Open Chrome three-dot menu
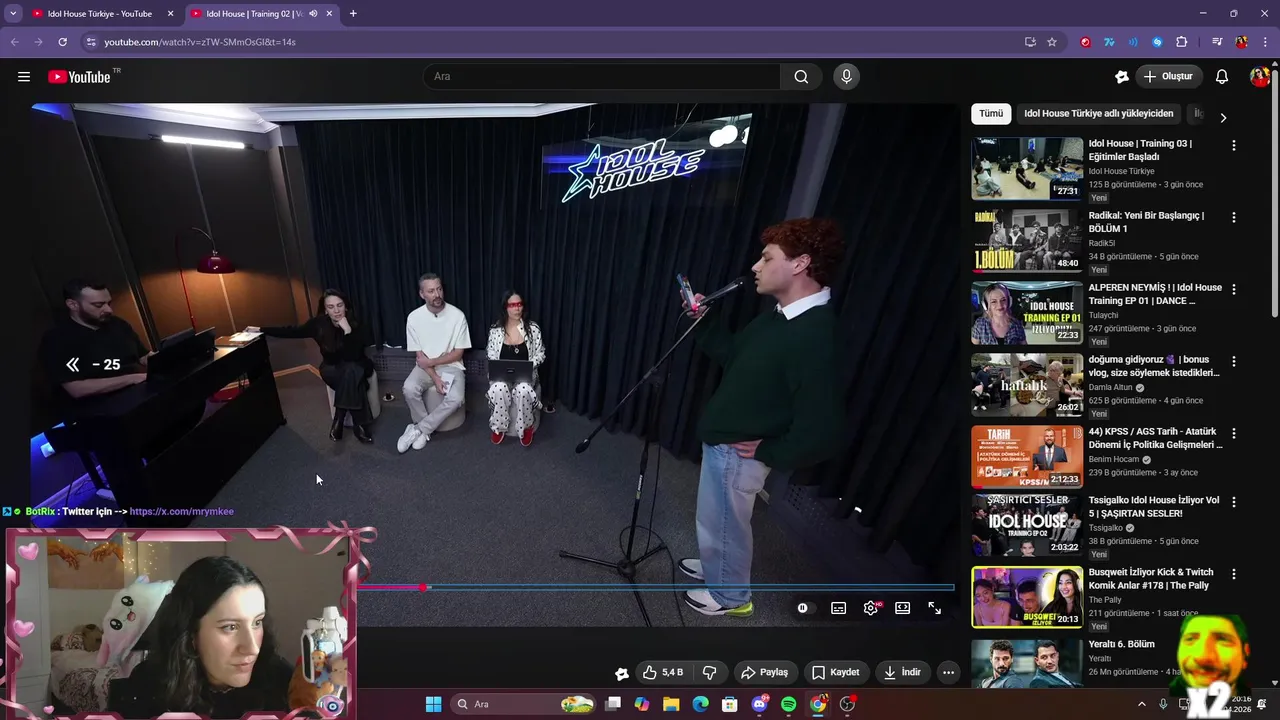 pyautogui.click(x=1264, y=42)
